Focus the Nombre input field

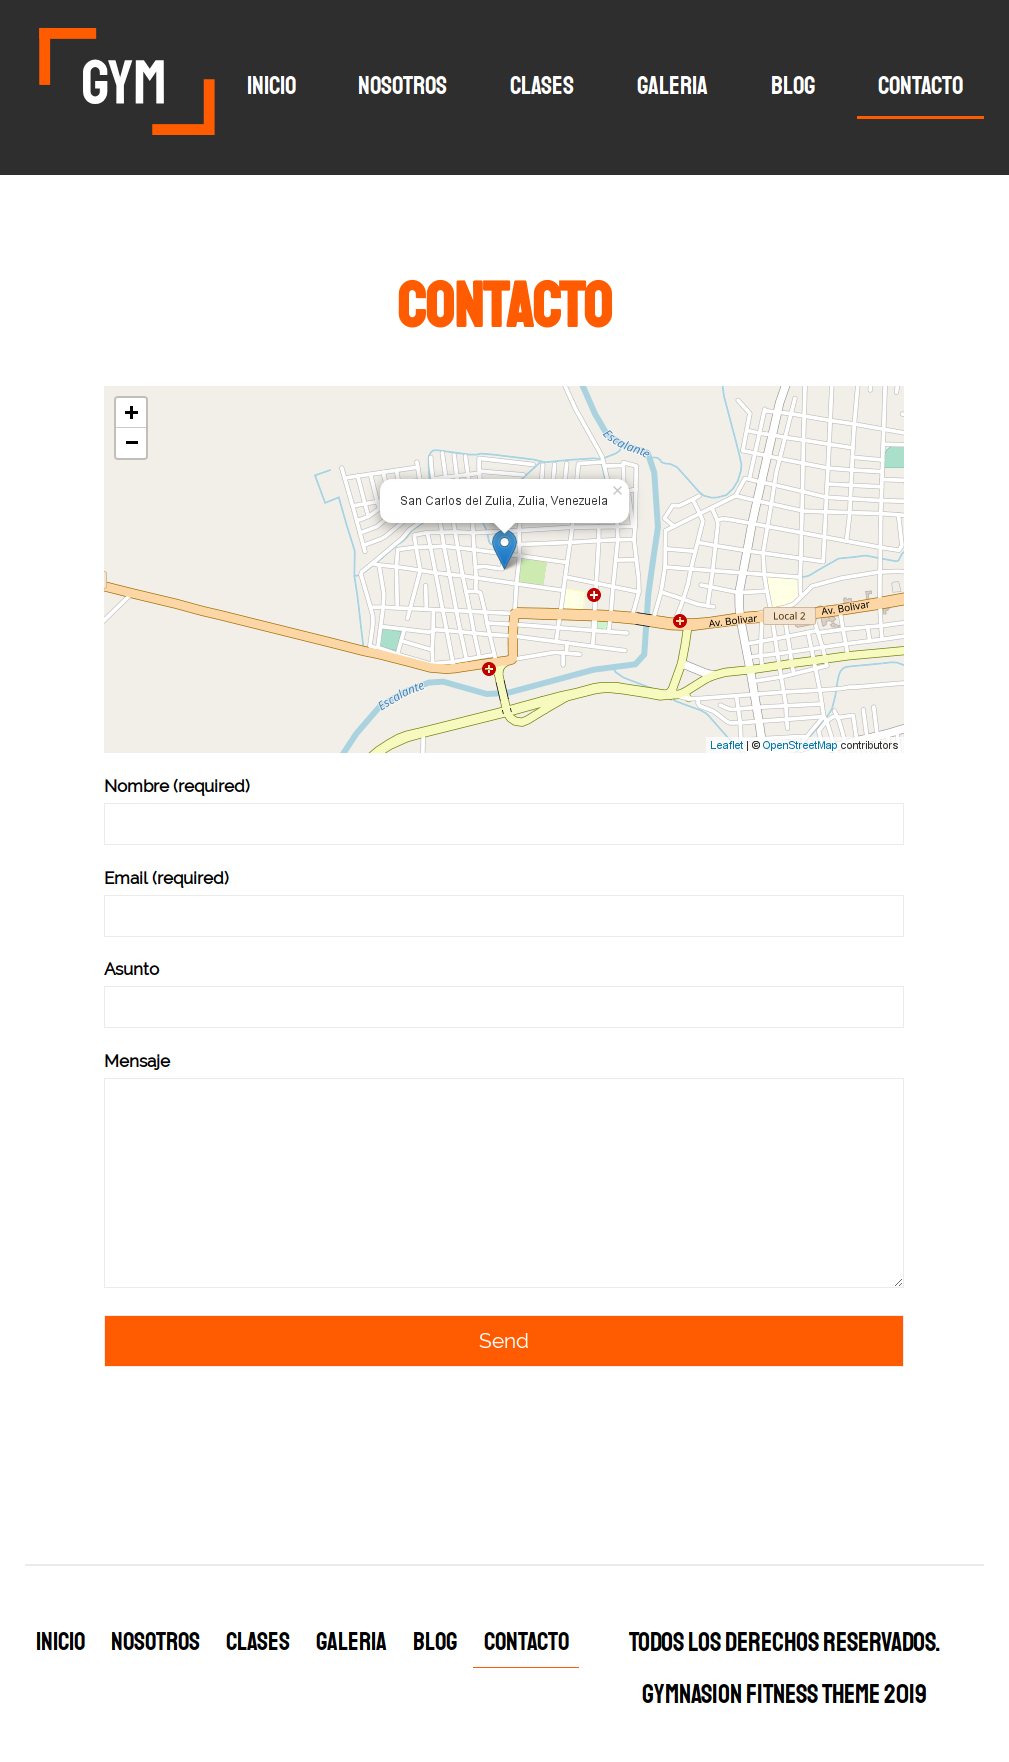click(504, 824)
